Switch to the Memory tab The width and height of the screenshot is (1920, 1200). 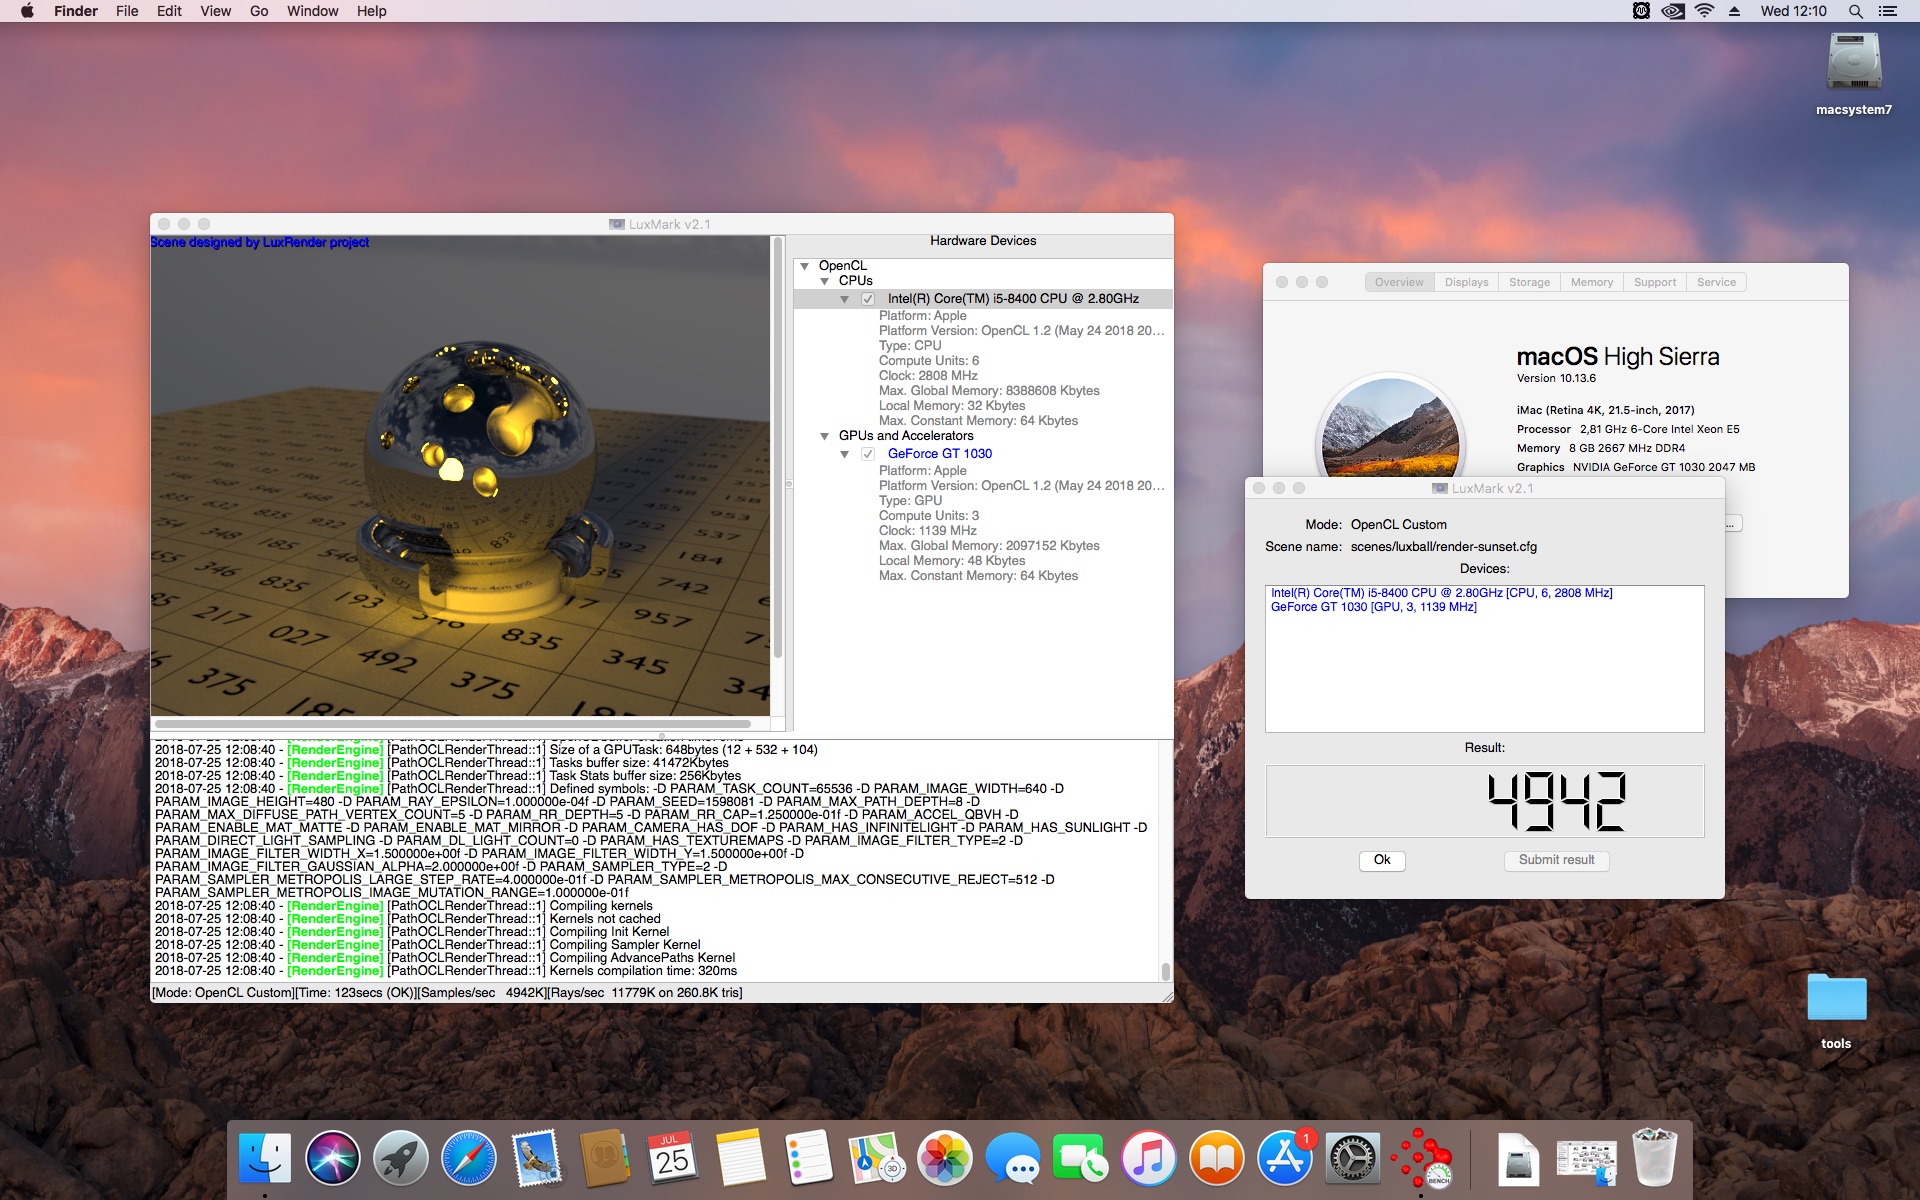coord(1591,282)
